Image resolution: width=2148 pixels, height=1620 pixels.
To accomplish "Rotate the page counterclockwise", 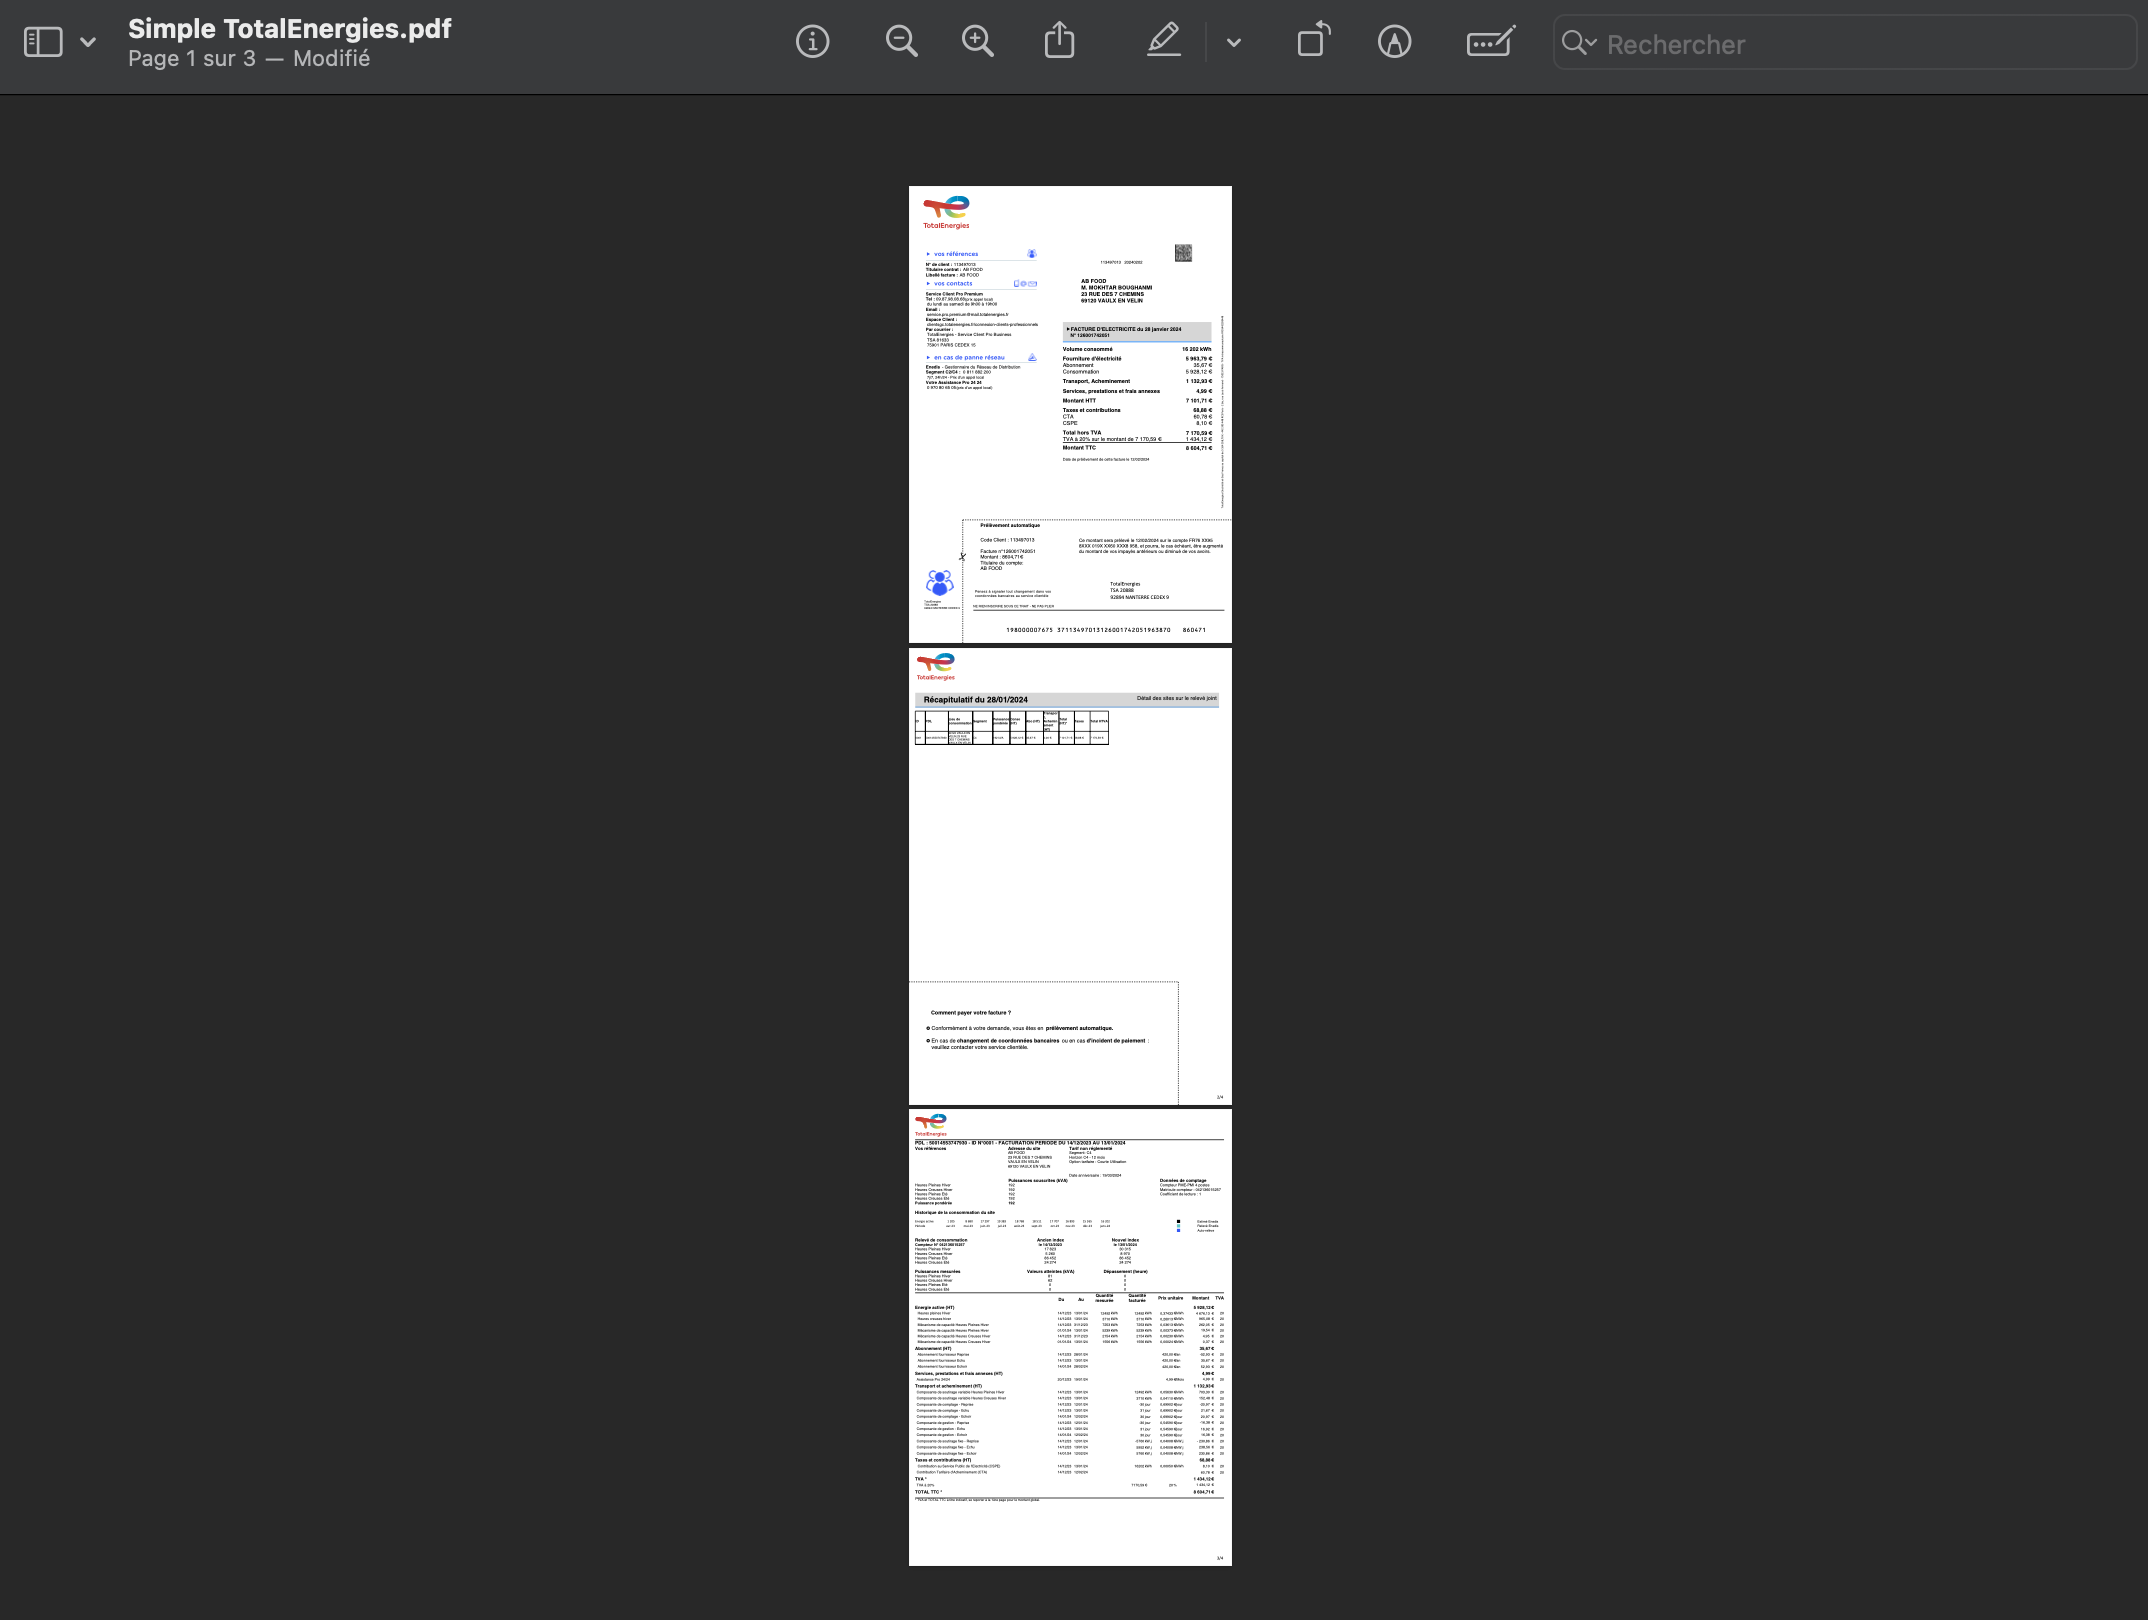I will [1313, 41].
